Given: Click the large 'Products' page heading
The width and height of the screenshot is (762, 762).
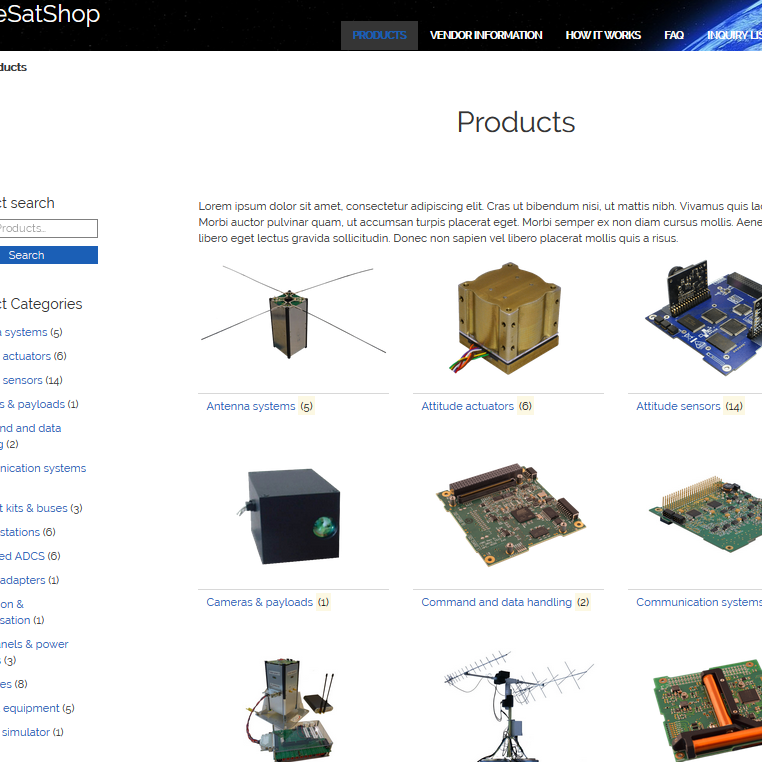Looking at the screenshot, I should pyautogui.click(x=516, y=122).
